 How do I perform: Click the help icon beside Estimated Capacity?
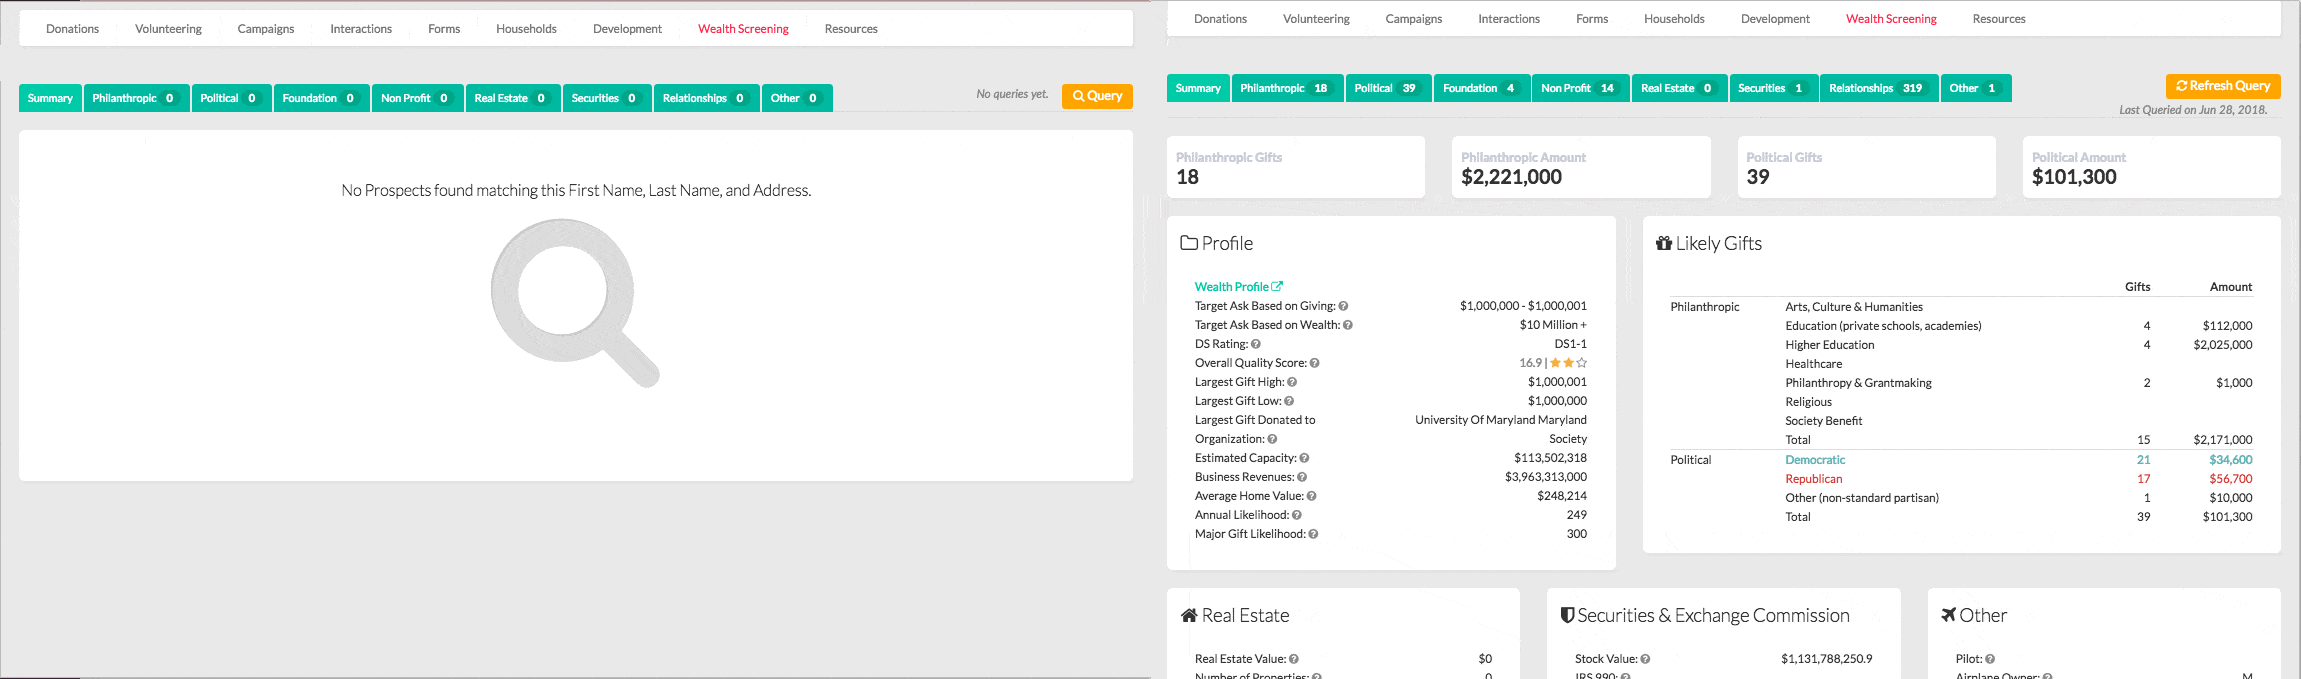[1304, 458]
